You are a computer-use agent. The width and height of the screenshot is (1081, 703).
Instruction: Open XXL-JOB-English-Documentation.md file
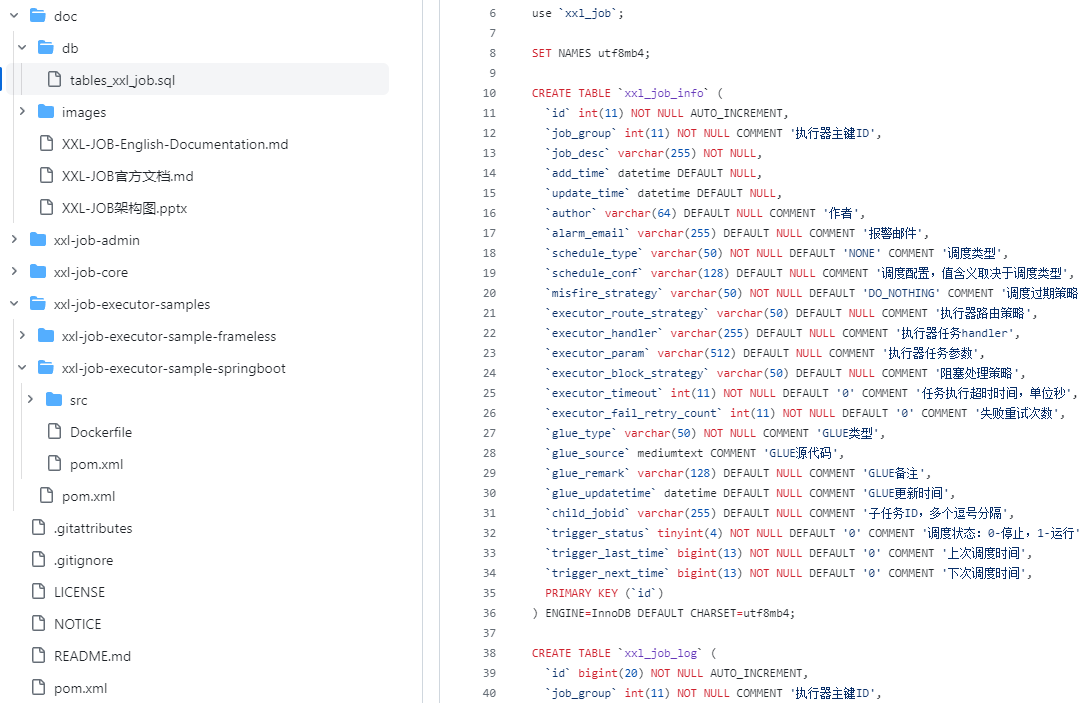(x=174, y=144)
